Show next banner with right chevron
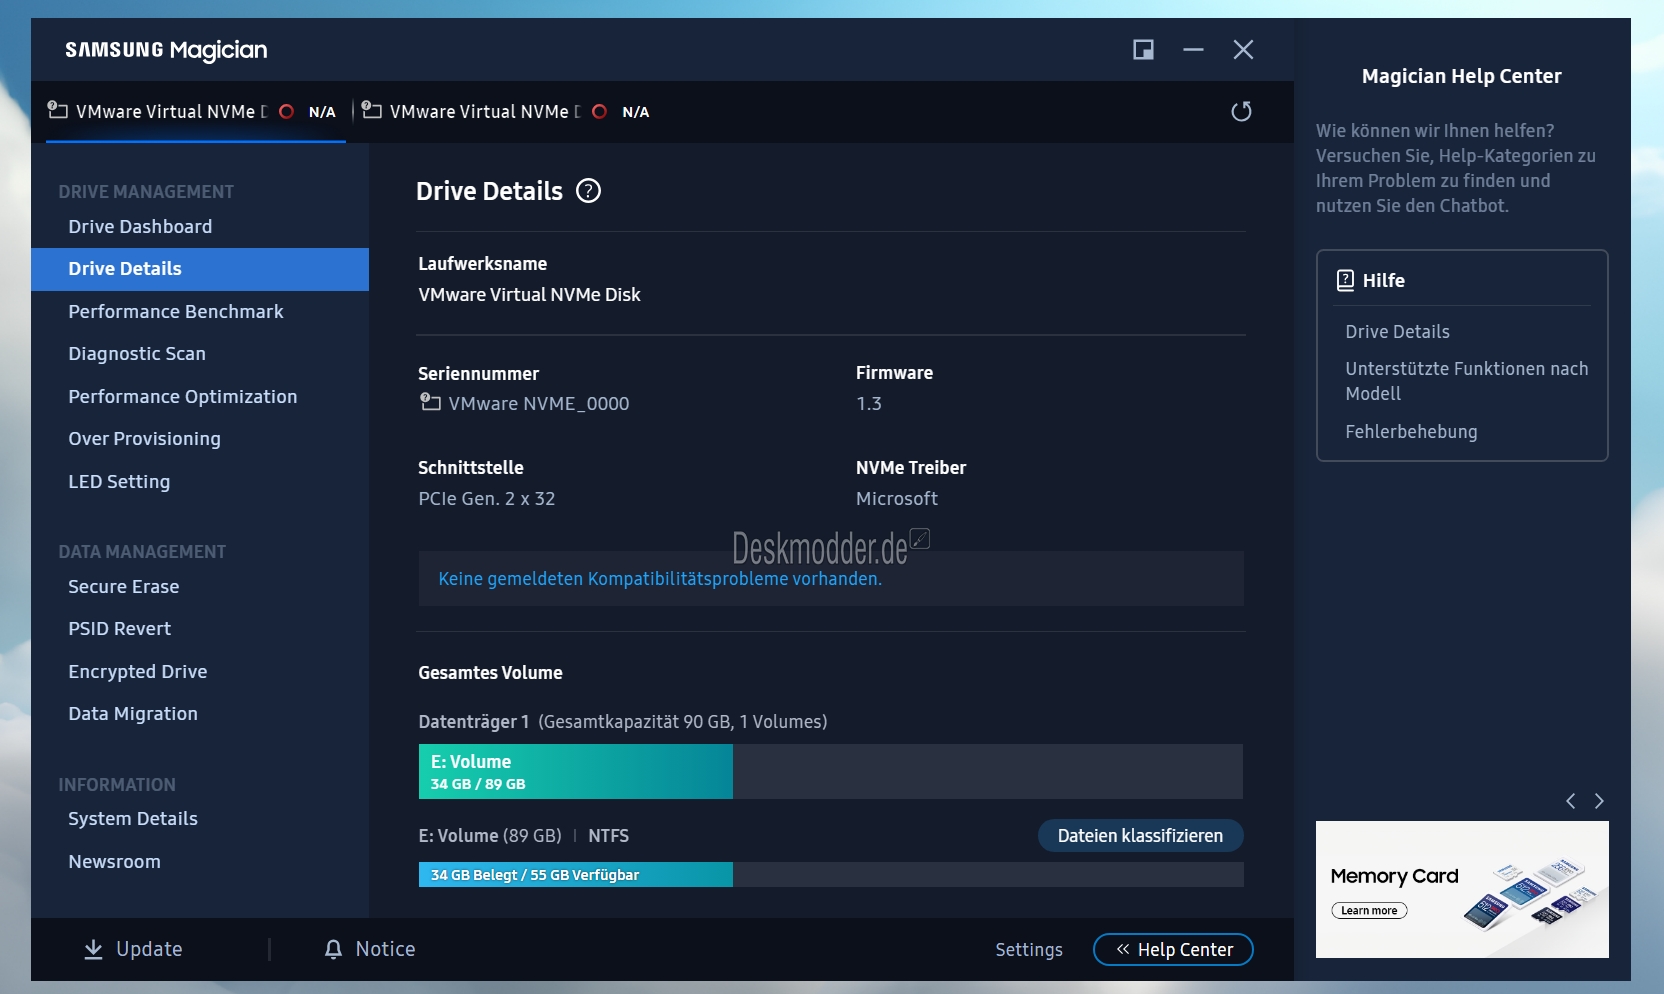This screenshot has height=994, width=1664. tap(1599, 801)
